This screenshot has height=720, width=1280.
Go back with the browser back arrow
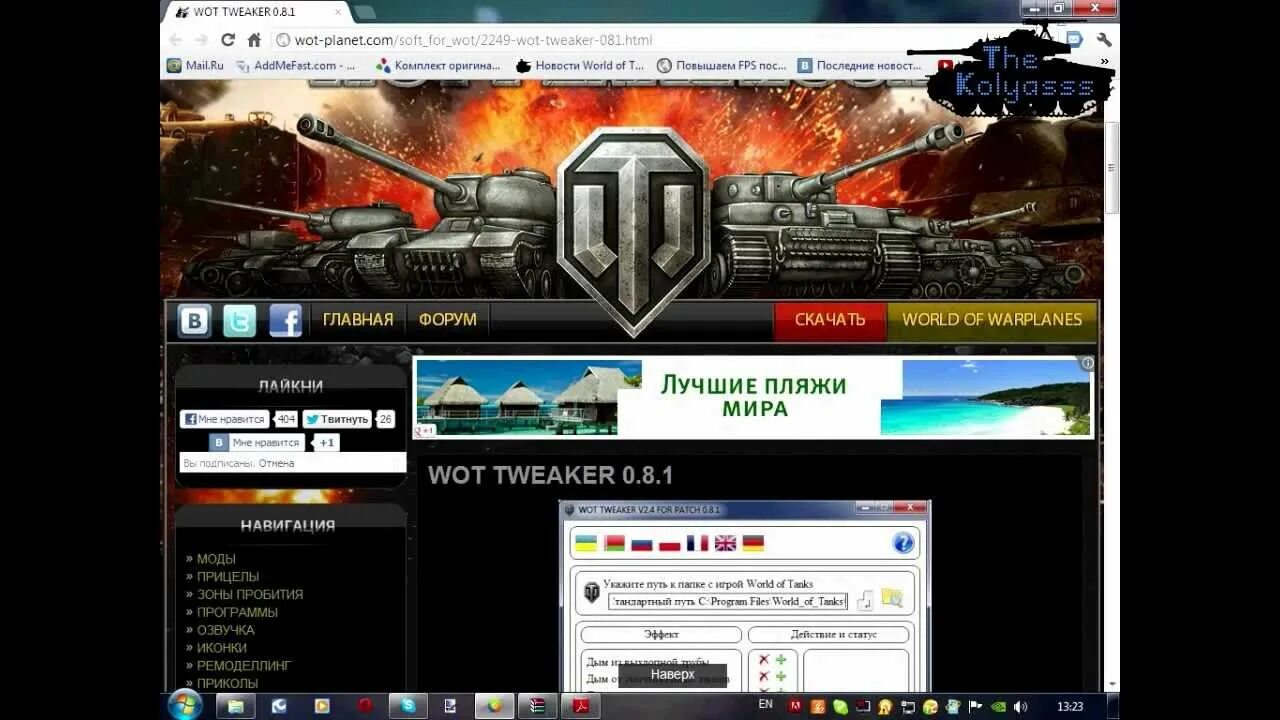[176, 40]
